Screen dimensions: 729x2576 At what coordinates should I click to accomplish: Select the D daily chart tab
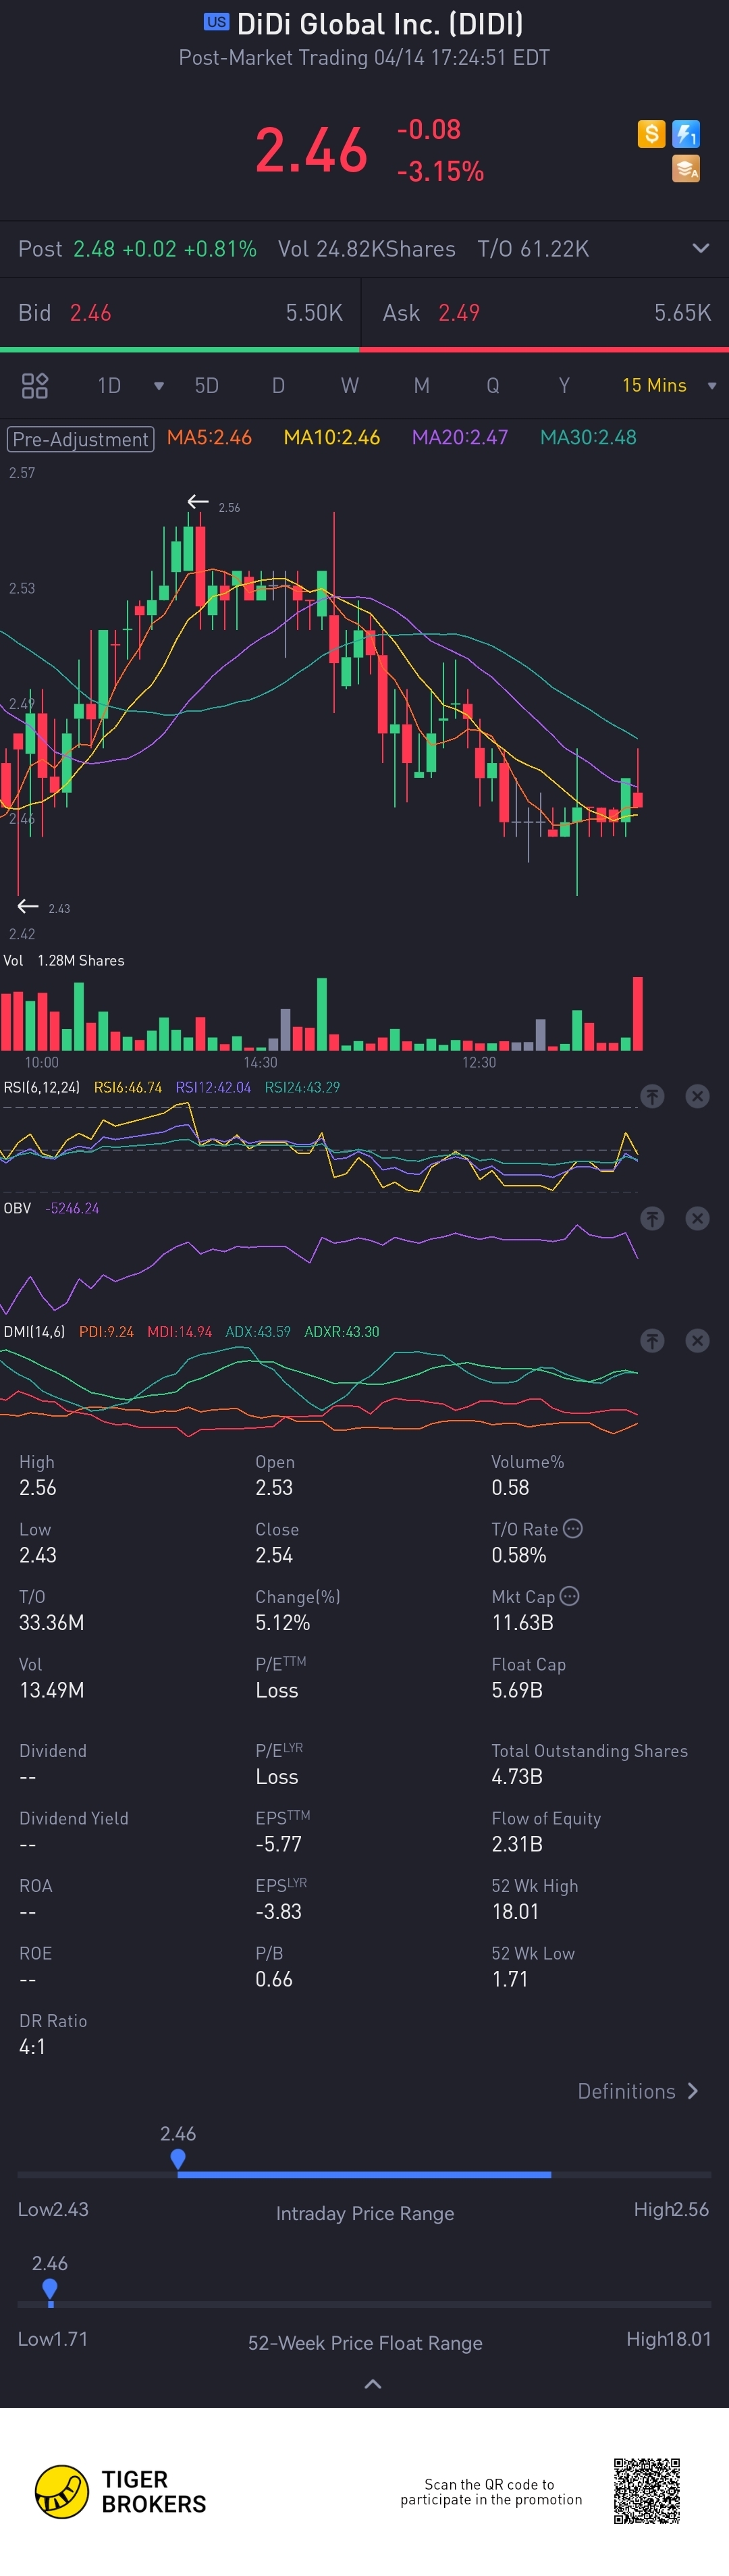click(278, 385)
